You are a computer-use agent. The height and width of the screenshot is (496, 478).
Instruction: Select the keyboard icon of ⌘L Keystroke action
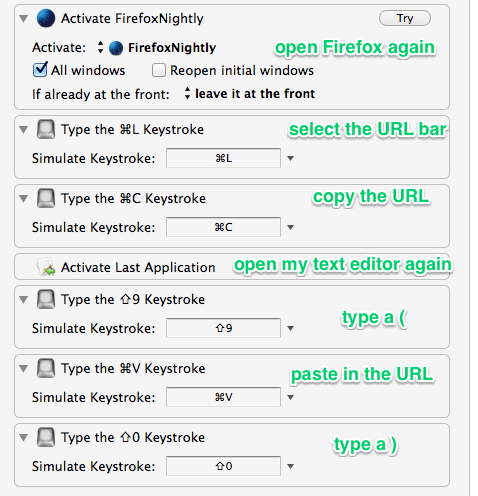(46, 129)
